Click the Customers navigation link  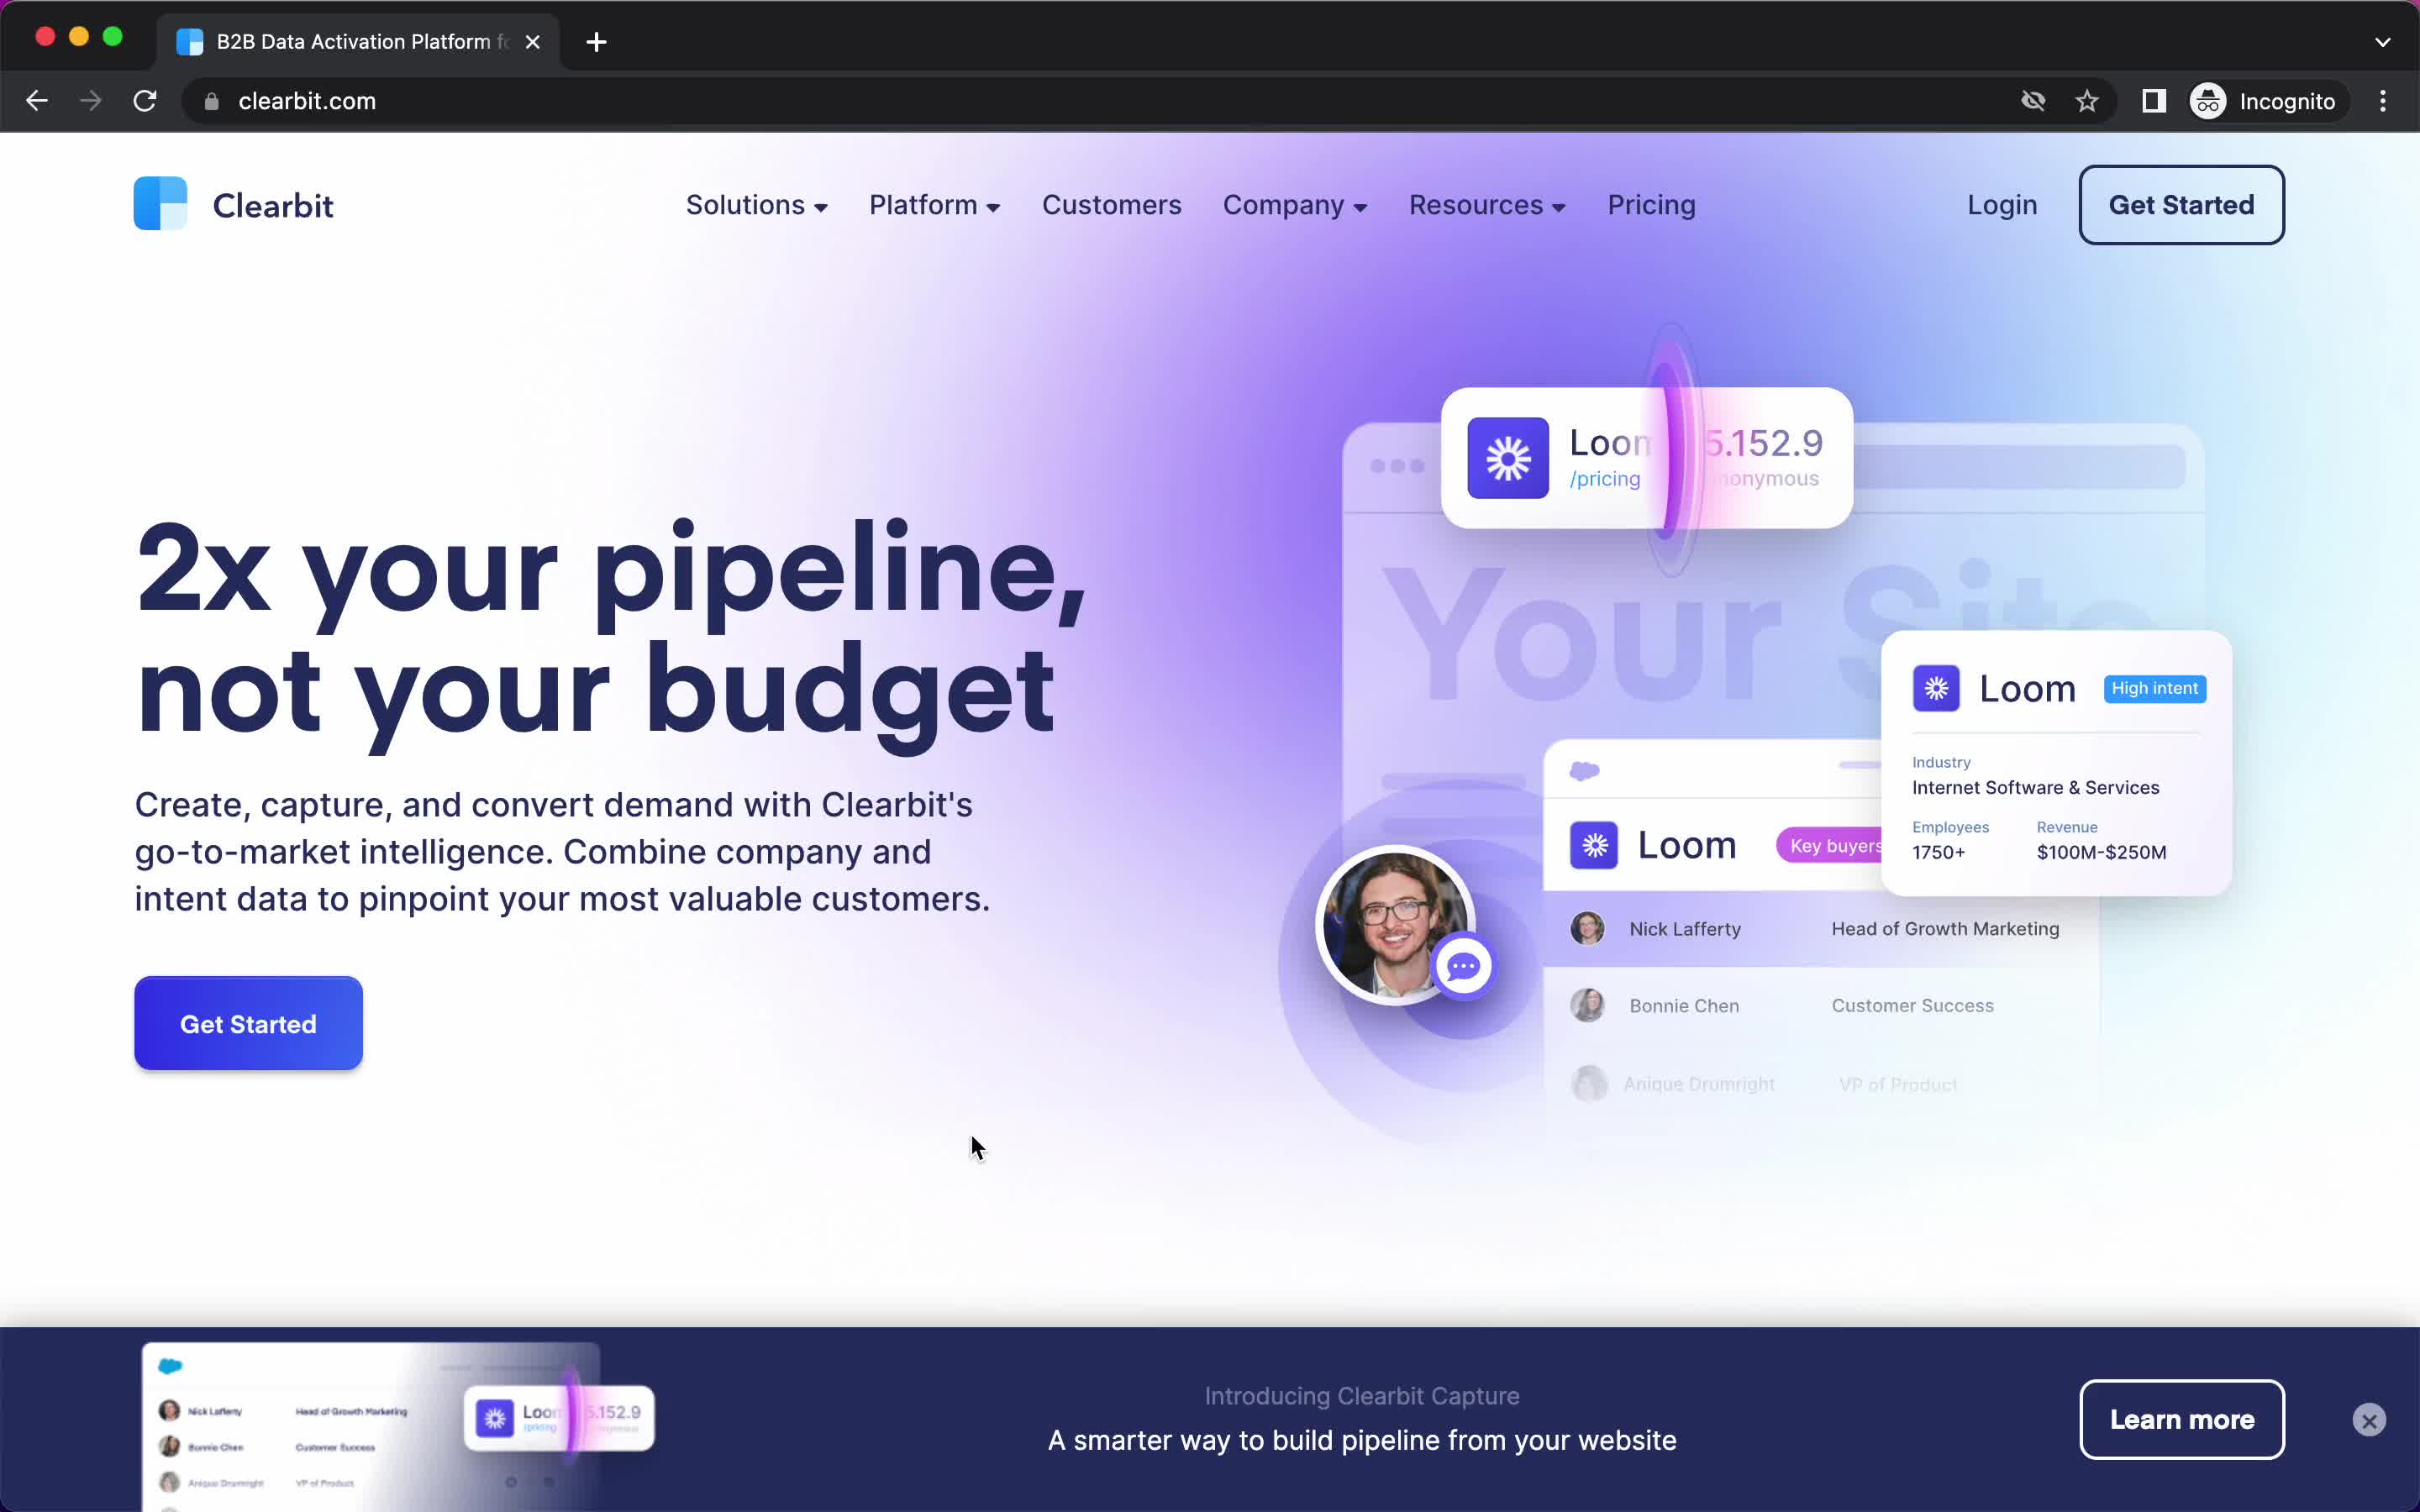1112,206
